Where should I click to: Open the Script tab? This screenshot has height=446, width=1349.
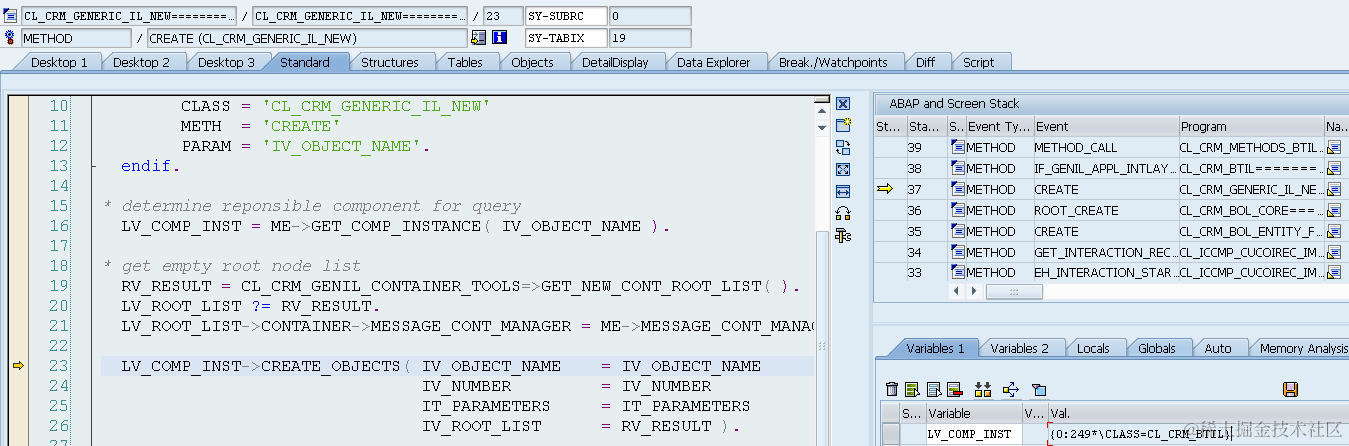pos(978,62)
